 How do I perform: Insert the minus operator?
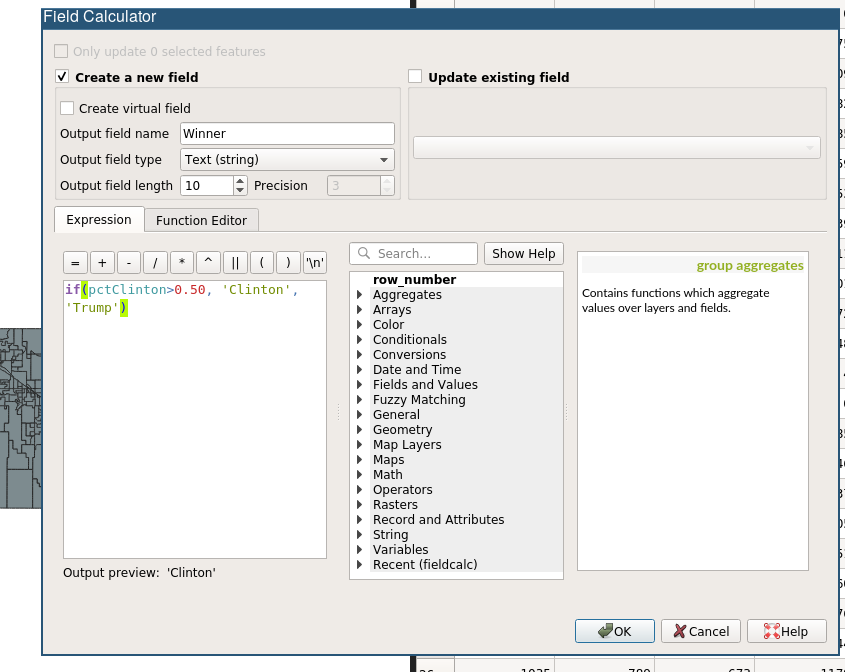pyautogui.click(x=129, y=263)
